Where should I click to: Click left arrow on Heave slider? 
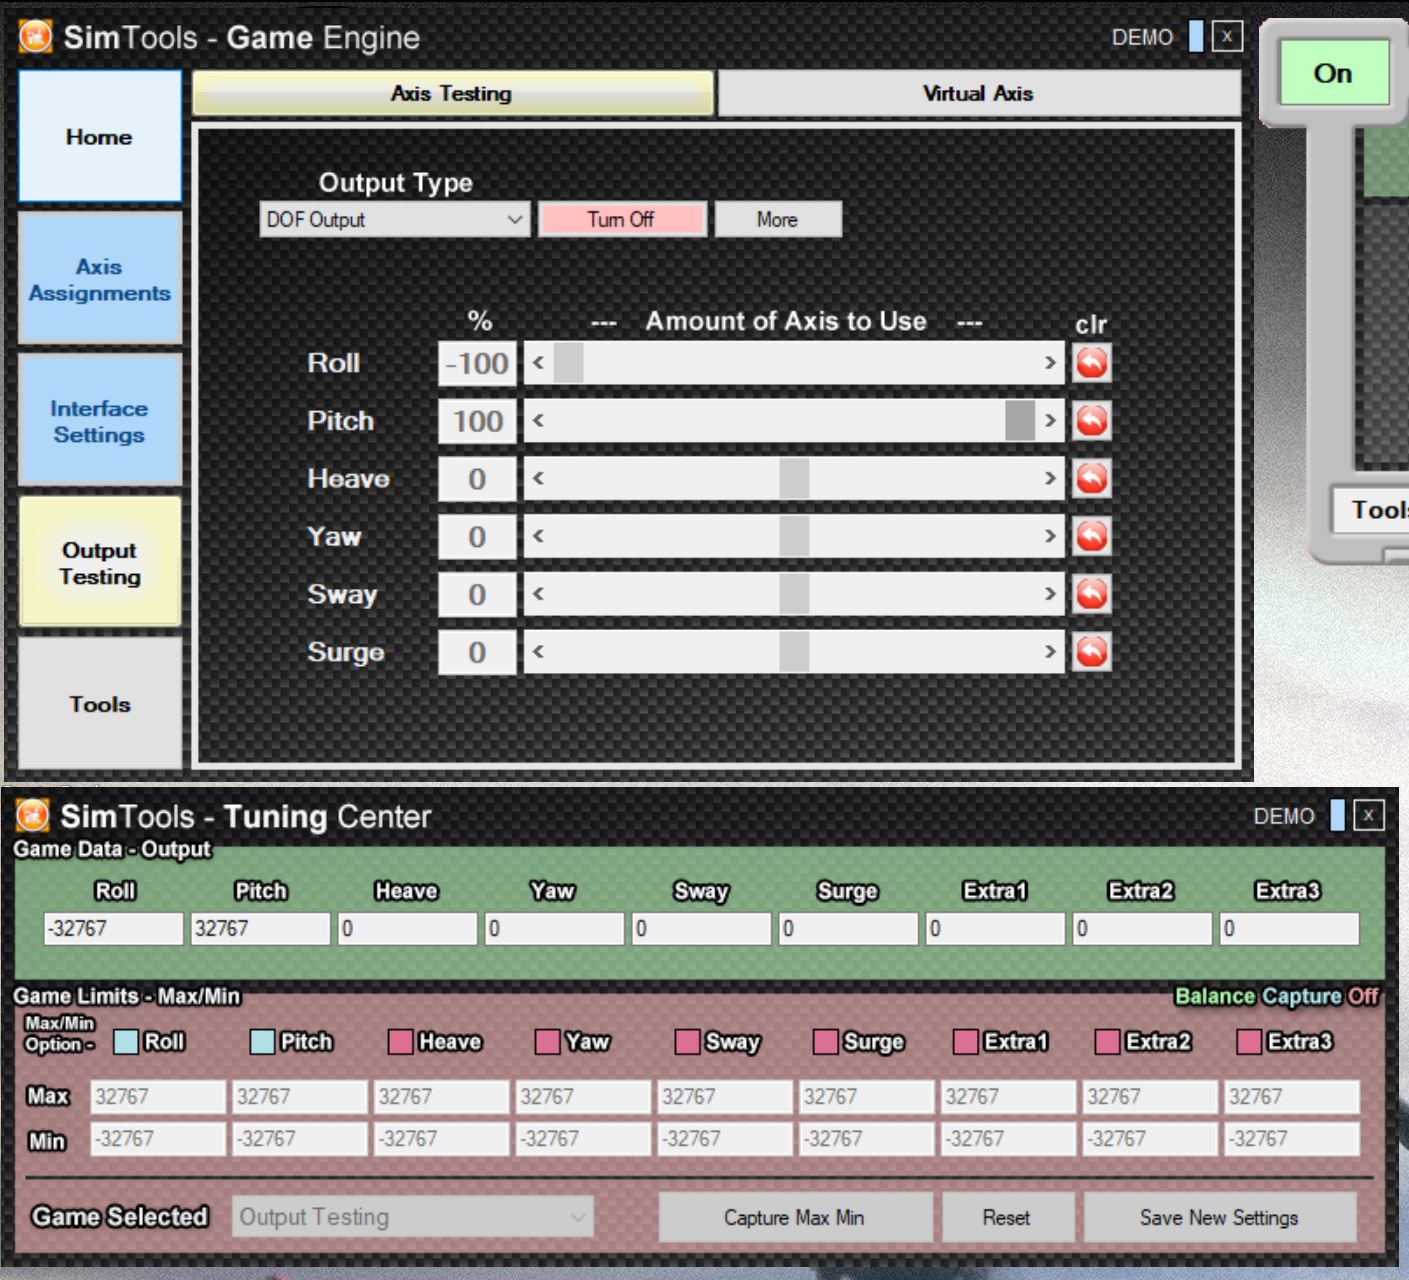[538, 479]
